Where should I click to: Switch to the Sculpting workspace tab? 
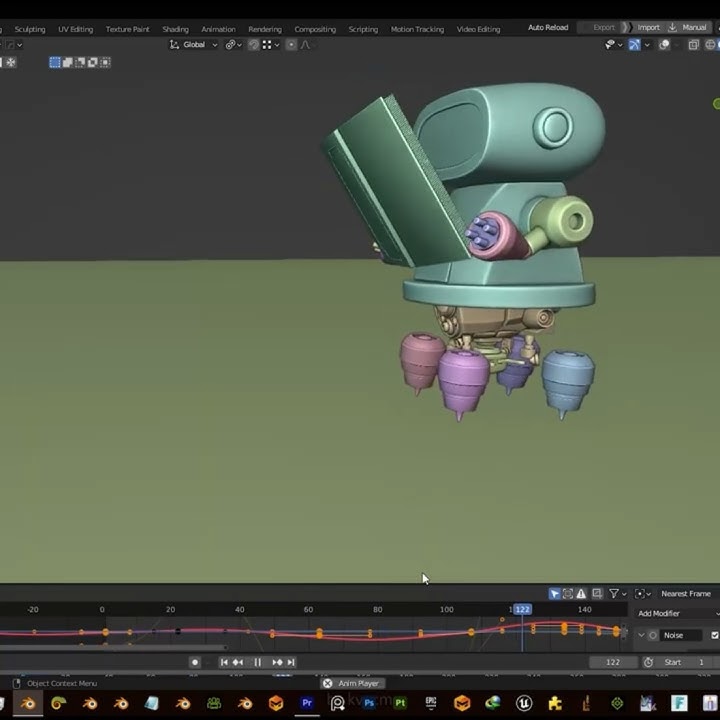[x=30, y=29]
